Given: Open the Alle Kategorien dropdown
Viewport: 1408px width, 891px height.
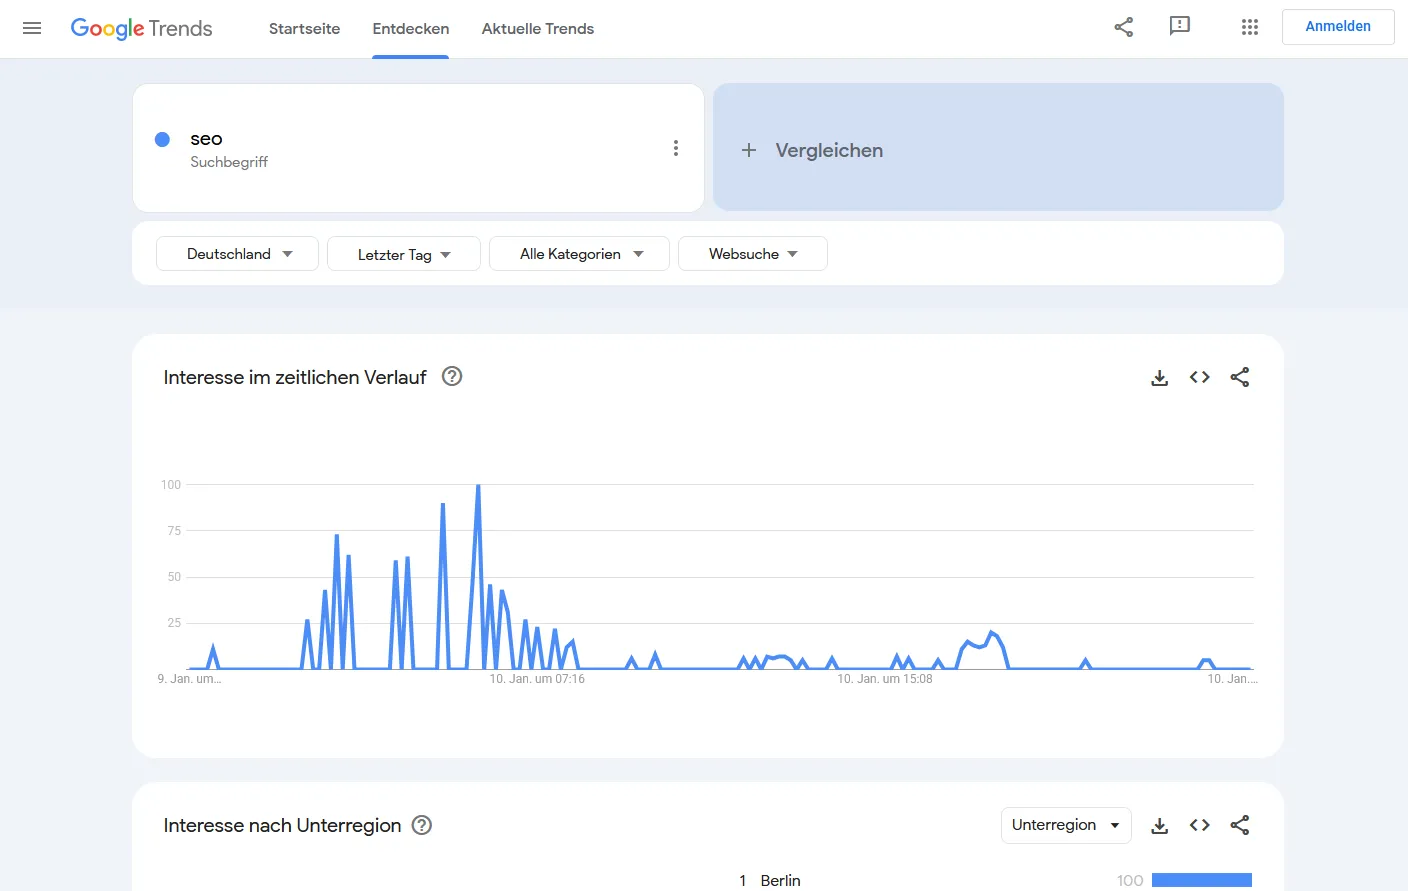Looking at the screenshot, I should point(578,253).
